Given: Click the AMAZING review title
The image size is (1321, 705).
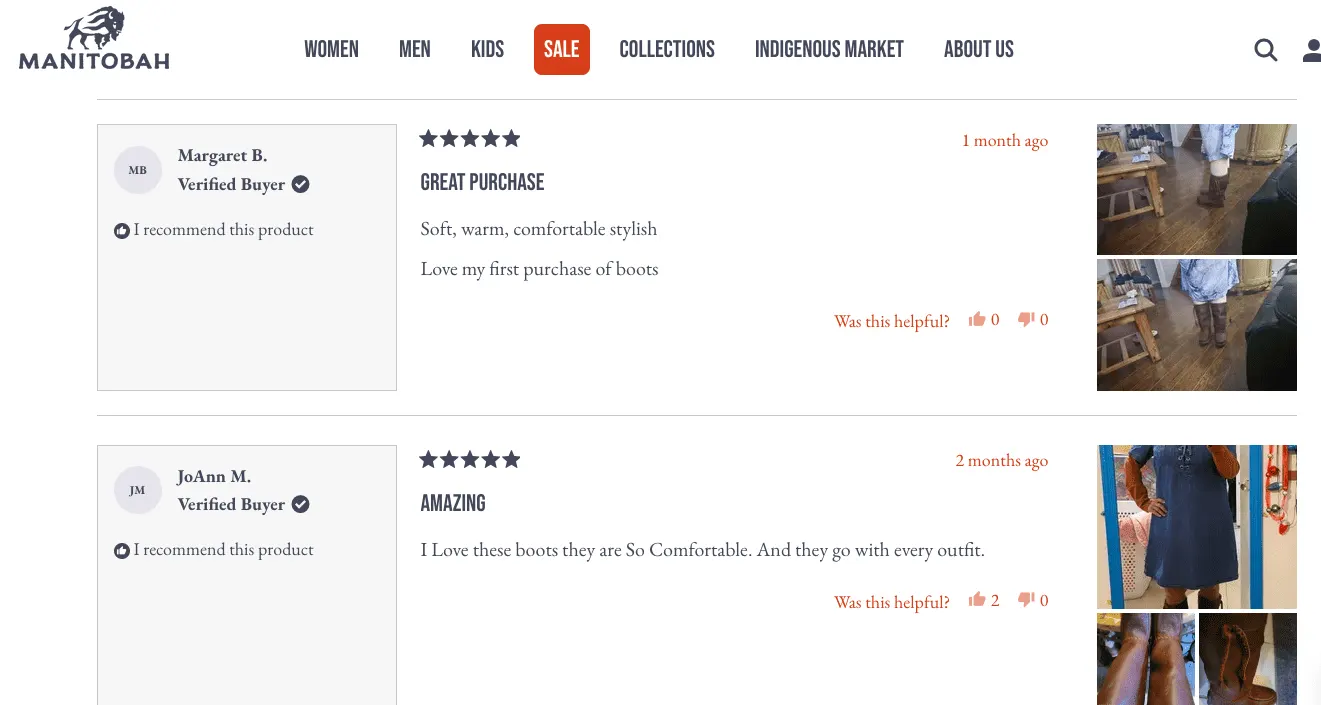Looking at the screenshot, I should point(452,503).
